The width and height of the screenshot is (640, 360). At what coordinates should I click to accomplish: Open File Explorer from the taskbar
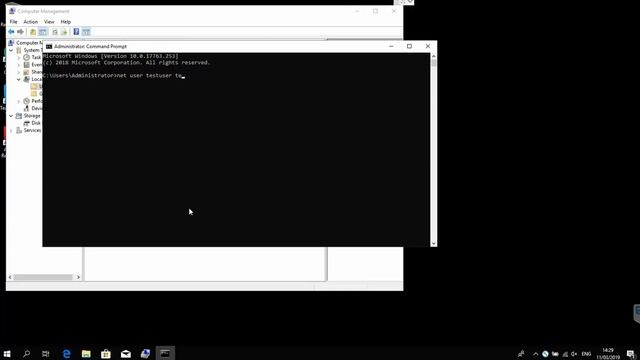[86, 353]
